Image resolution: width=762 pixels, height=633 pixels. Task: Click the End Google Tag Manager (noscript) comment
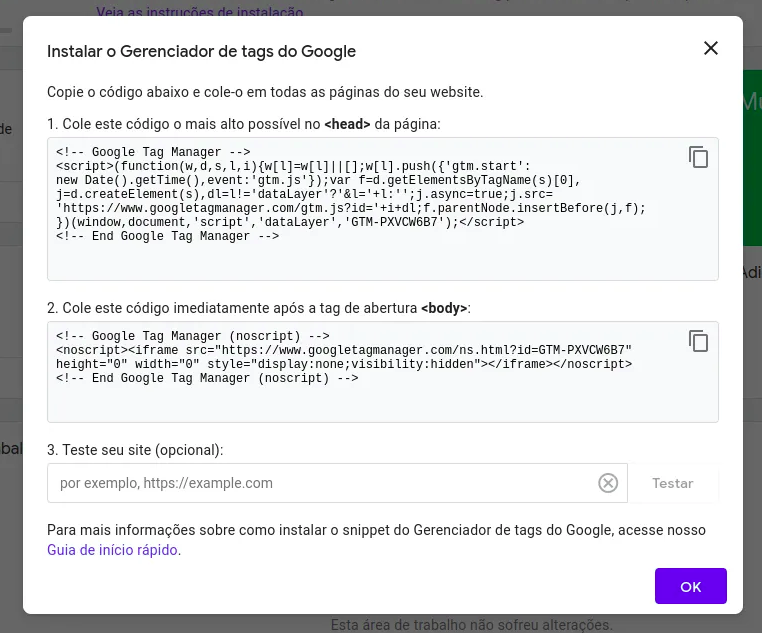click(207, 379)
